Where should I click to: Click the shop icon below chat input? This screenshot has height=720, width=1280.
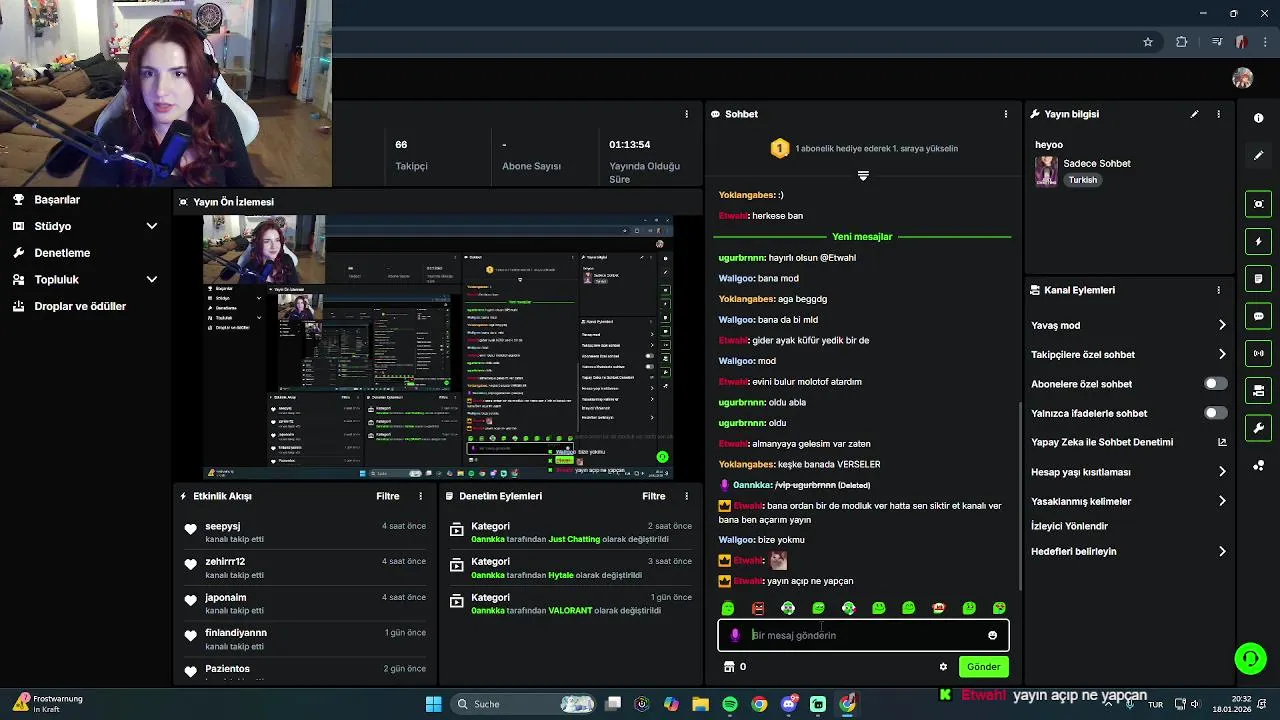pos(729,667)
